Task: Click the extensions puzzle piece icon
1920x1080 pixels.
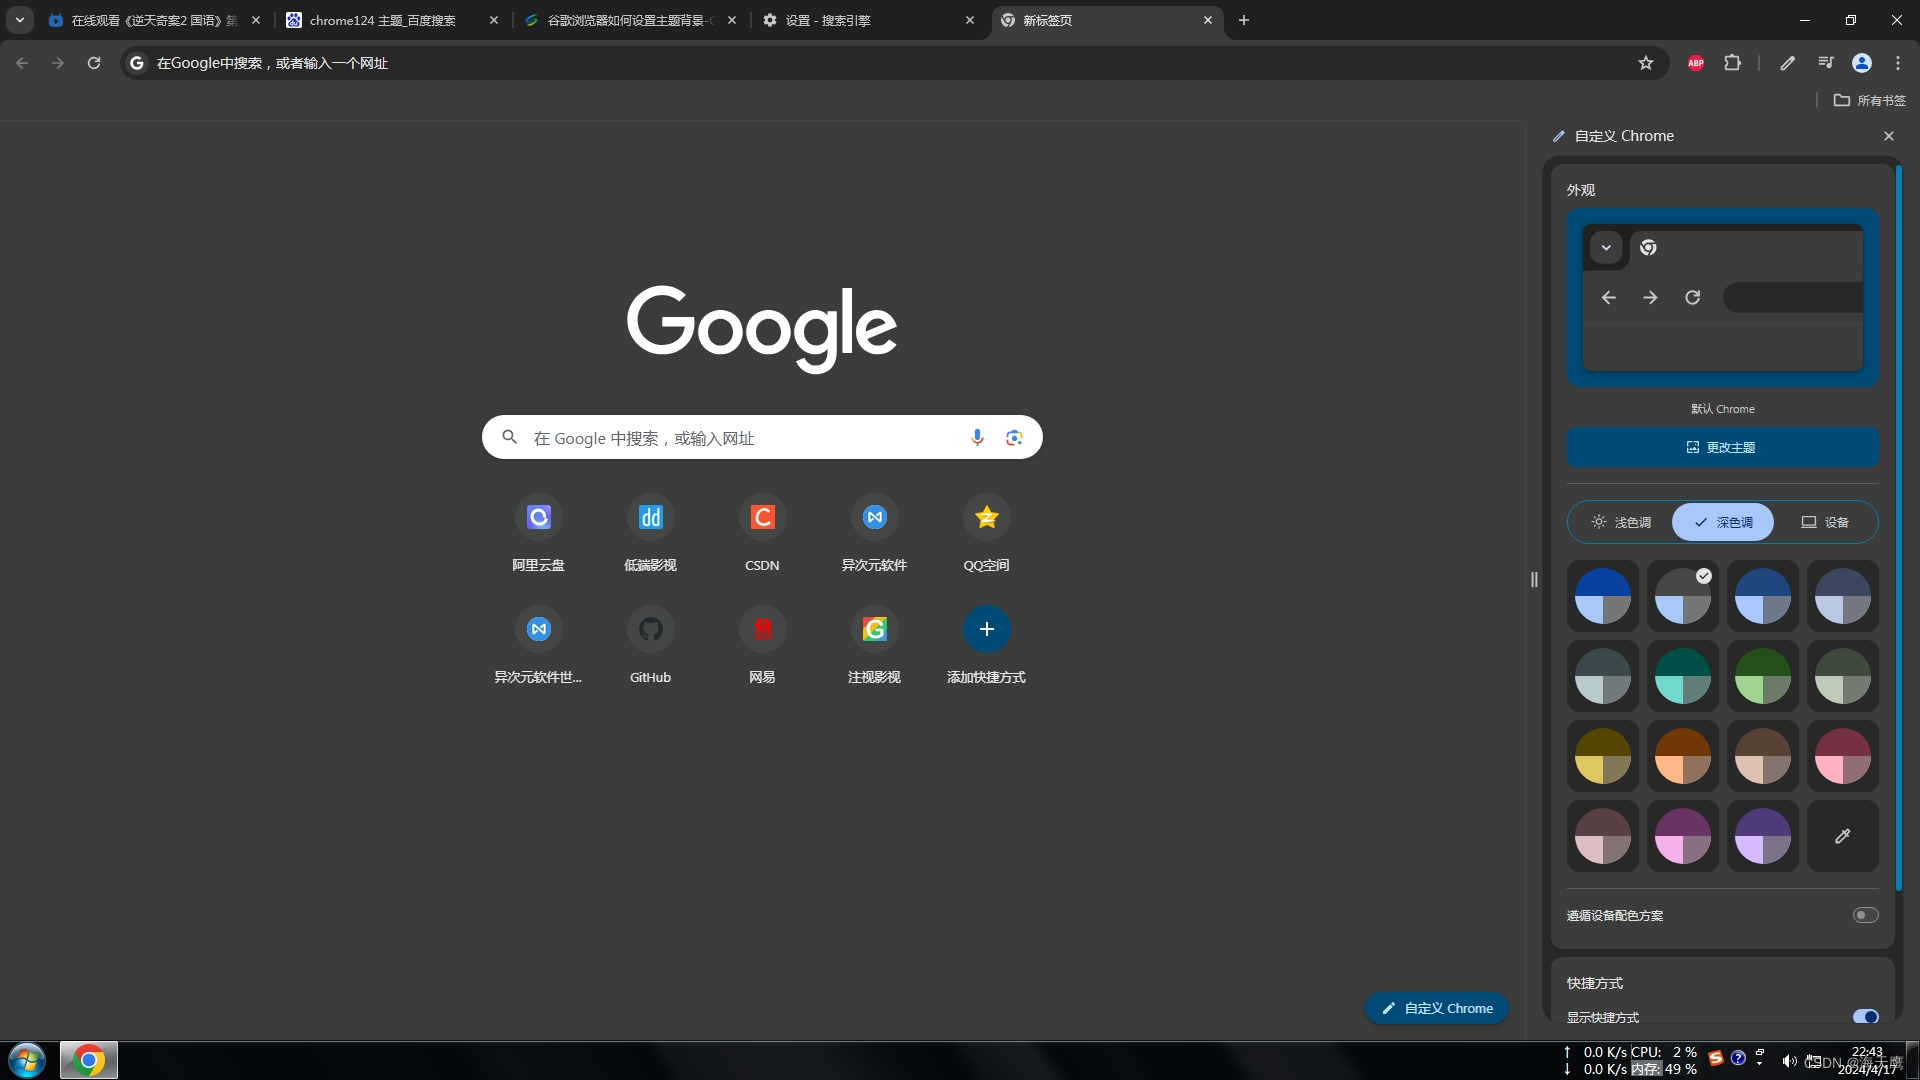Action: 1733,62
